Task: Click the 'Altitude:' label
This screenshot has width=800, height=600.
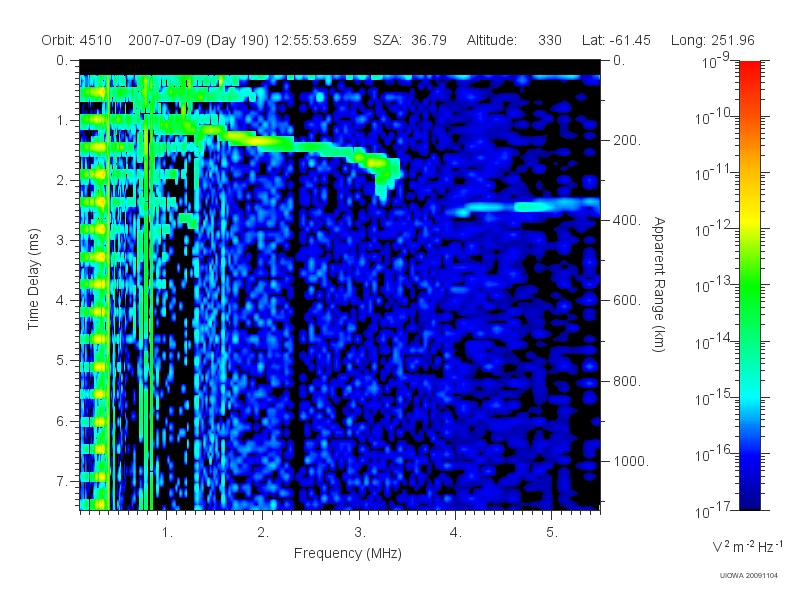Action: (x=492, y=40)
